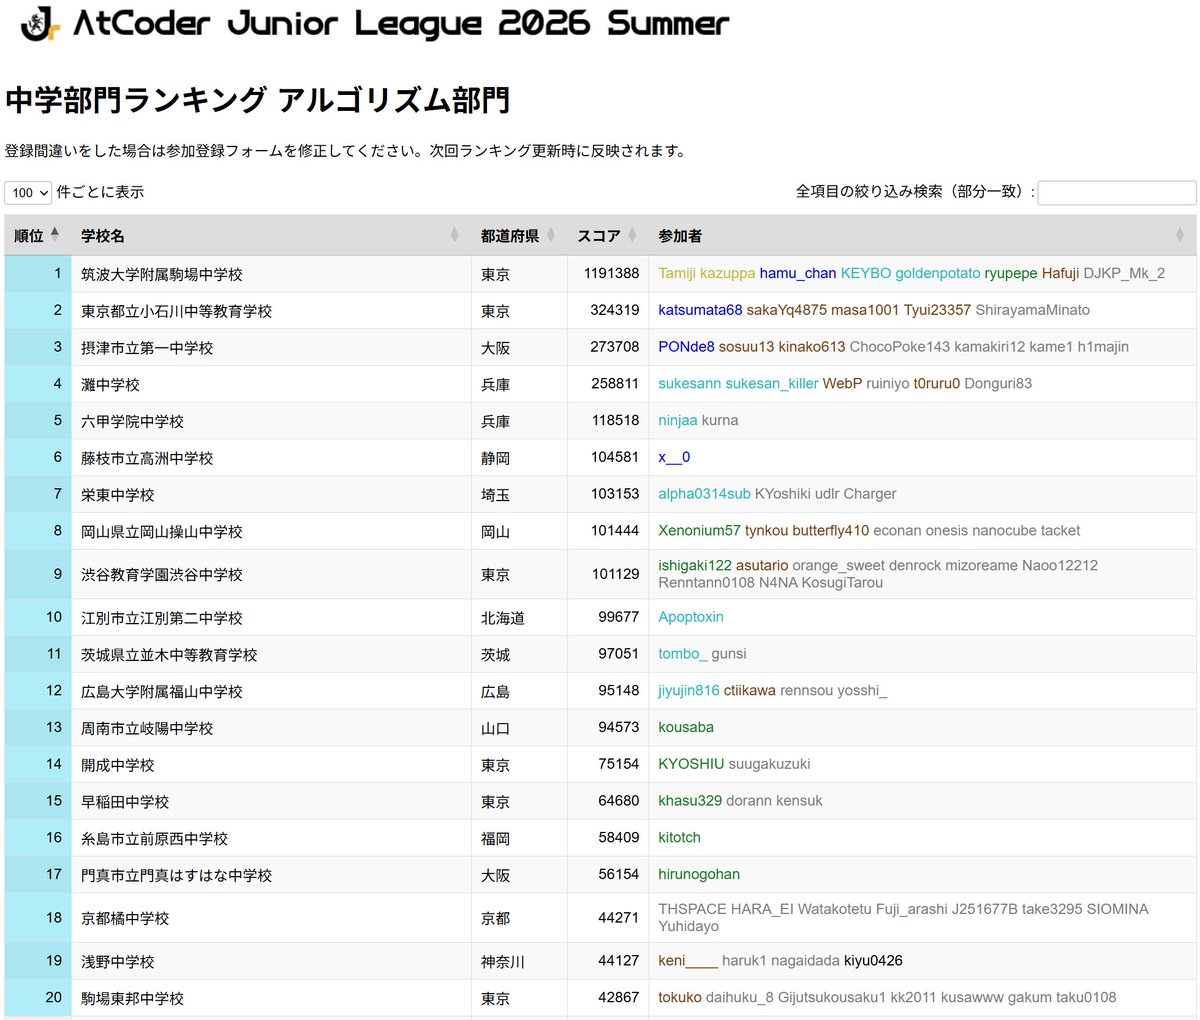The image size is (1200, 1020).
Task: Open participant PONde8's profile link
Action: click(x=686, y=347)
